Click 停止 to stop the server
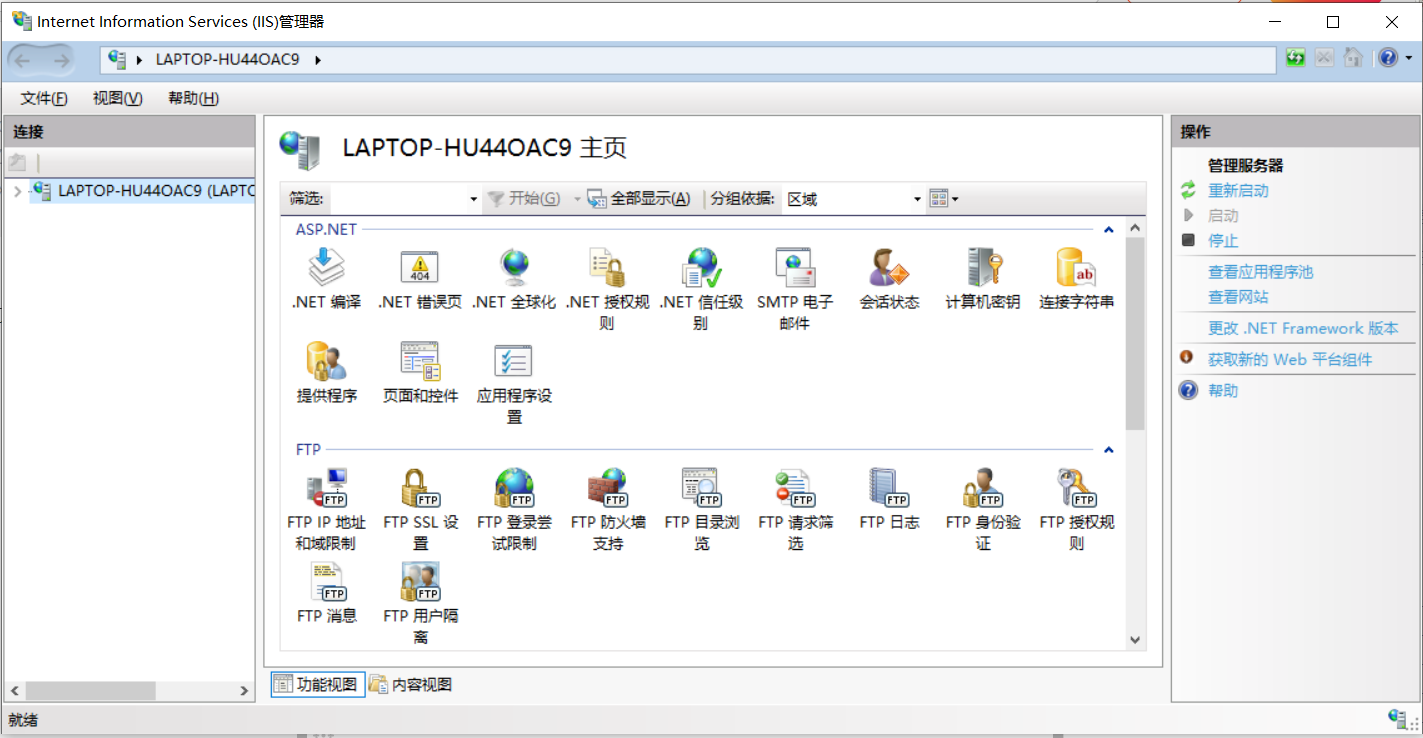Screen dimensions: 1423x738 [x=1223, y=240]
